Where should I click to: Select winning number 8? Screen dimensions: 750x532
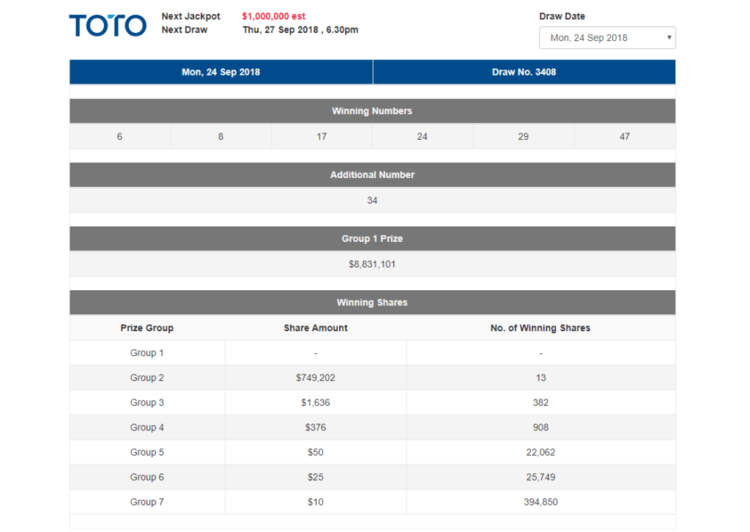221,137
